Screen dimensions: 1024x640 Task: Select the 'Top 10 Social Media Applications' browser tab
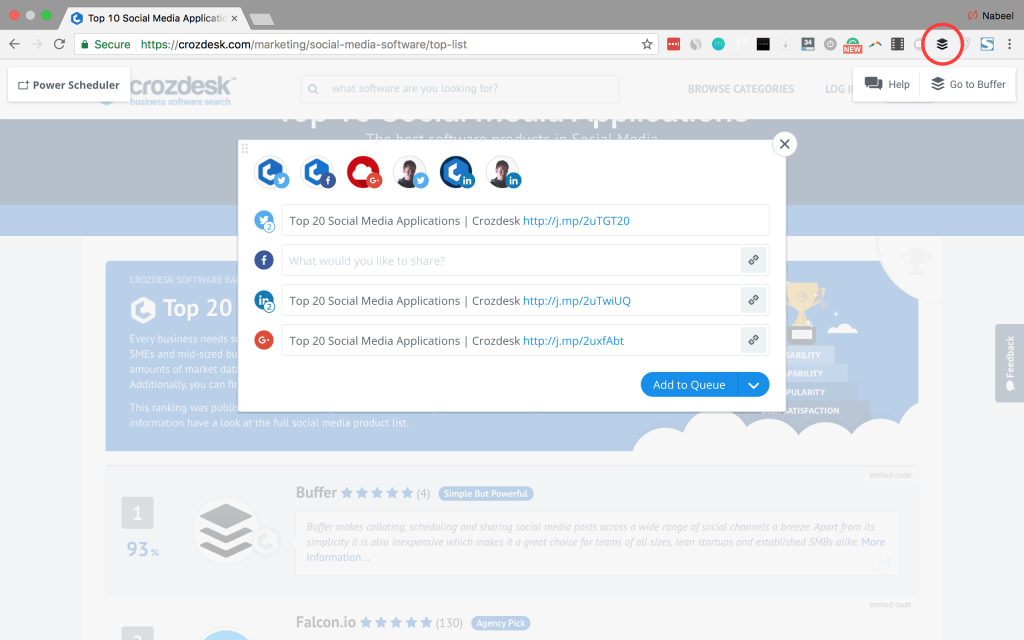pyautogui.click(x=154, y=18)
